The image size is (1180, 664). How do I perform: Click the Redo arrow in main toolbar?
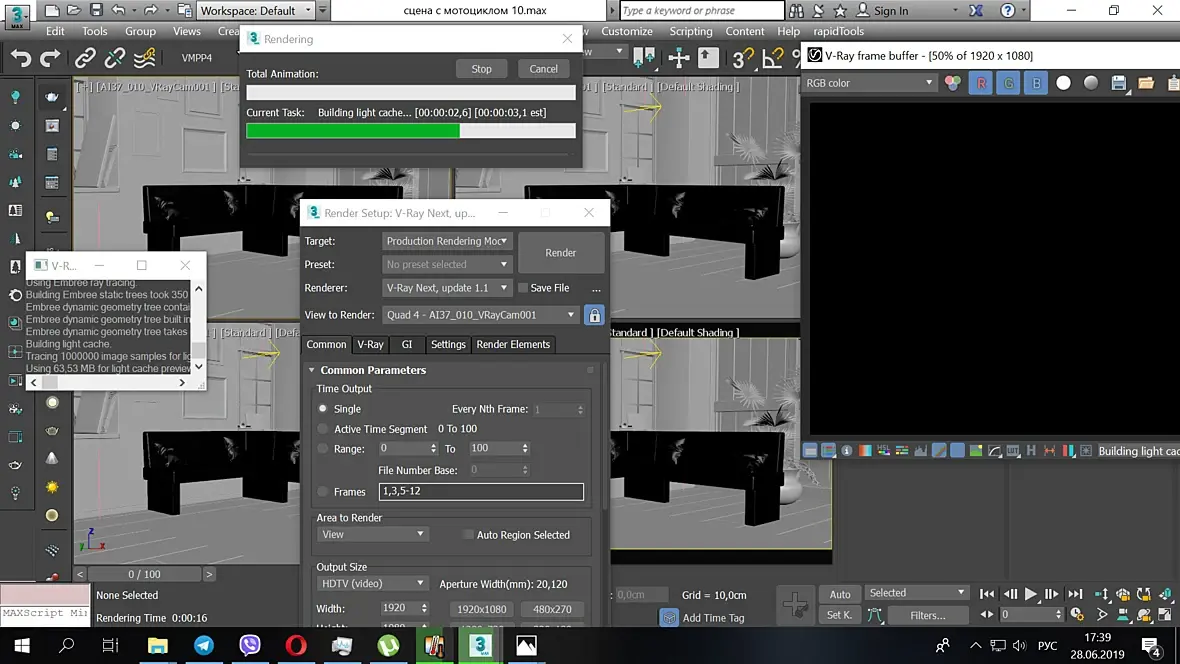[50, 58]
